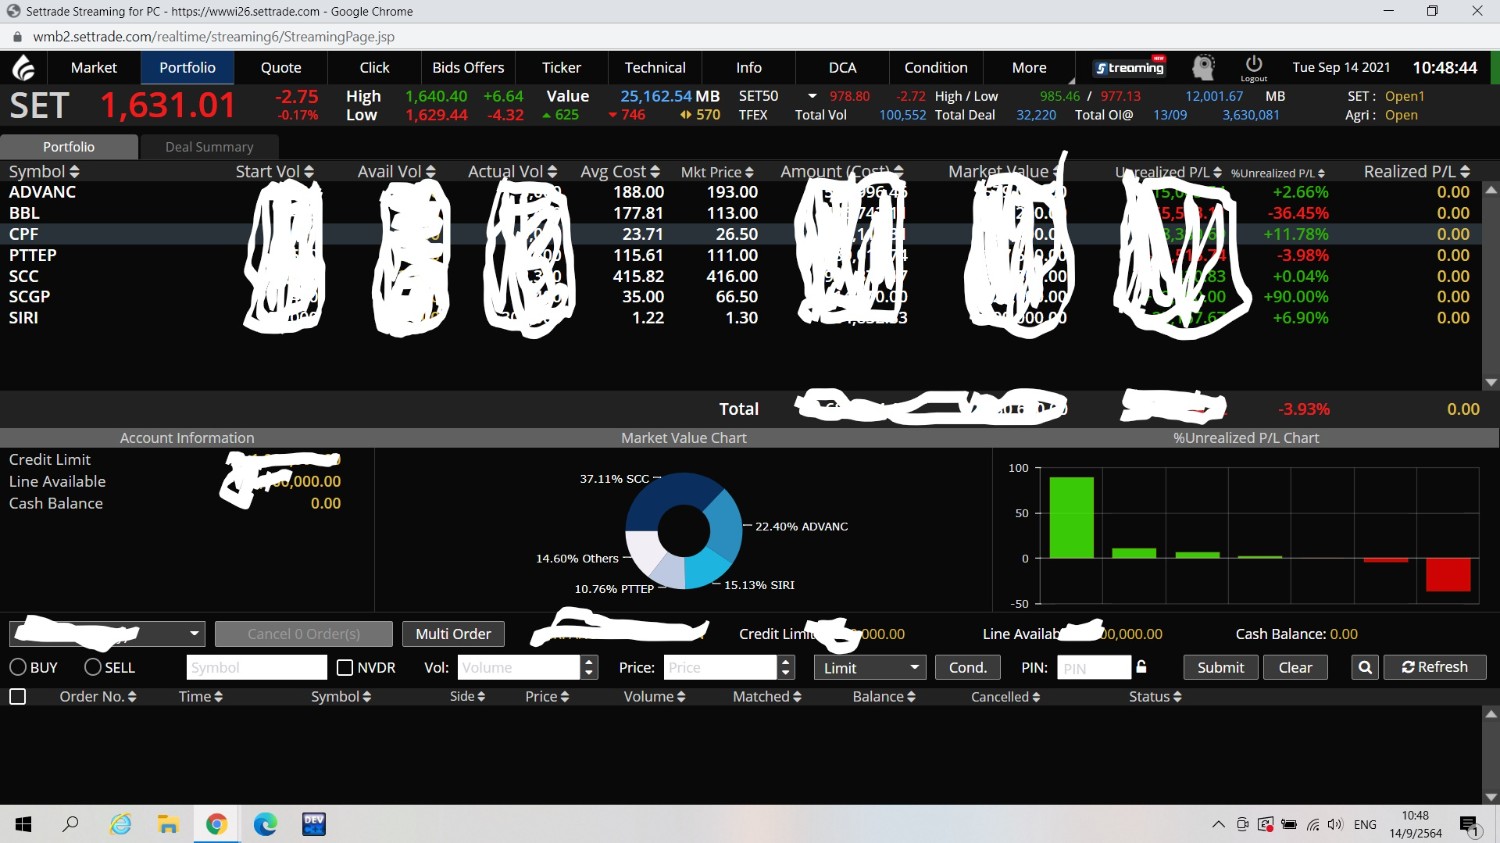The width and height of the screenshot is (1500, 843).
Task: Expand the SET50 index dropdown arrow
Action: pyautogui.click(x=812, y=96)
